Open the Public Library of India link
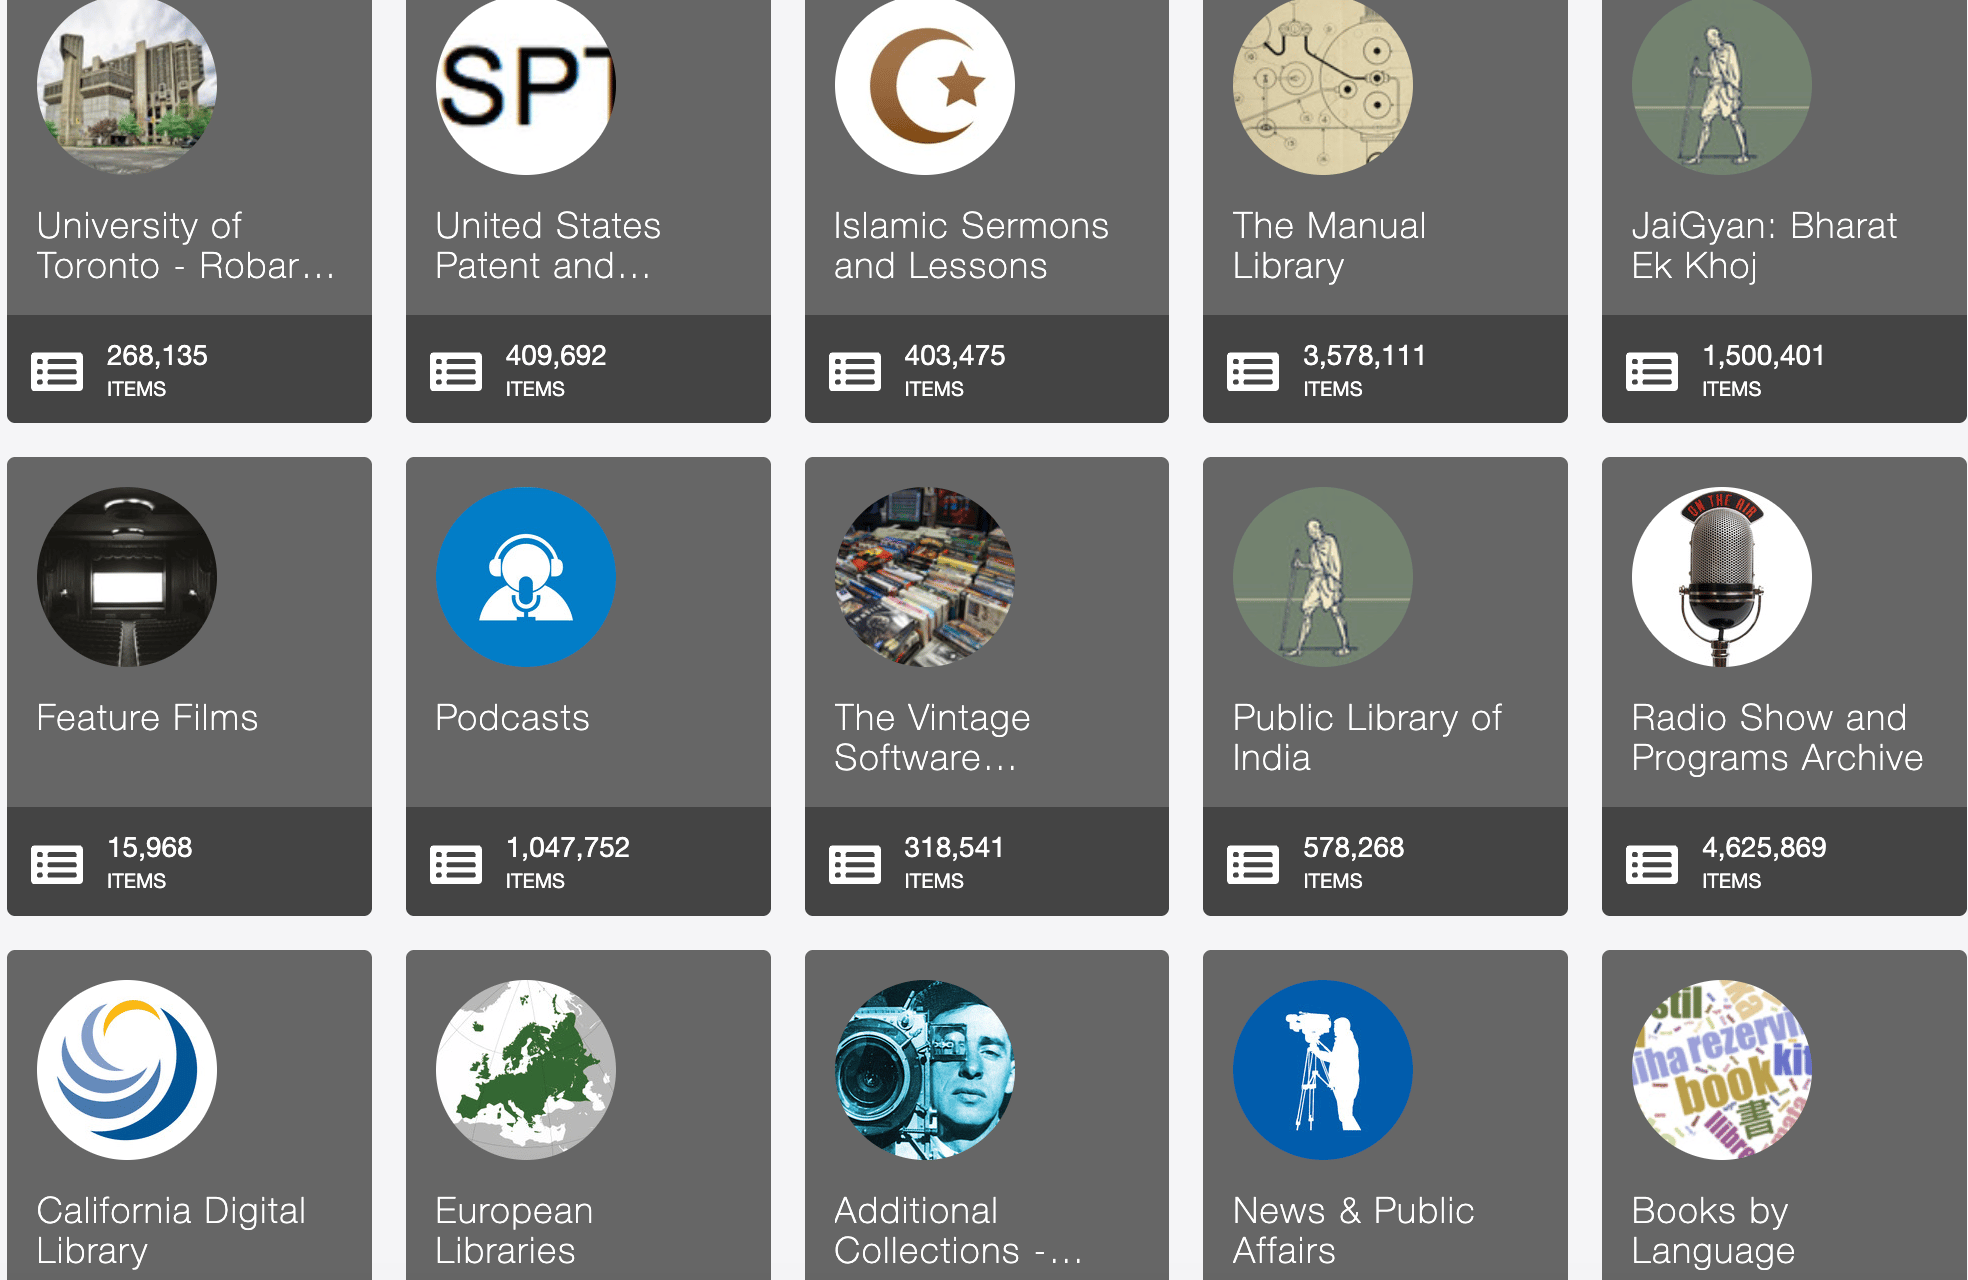1968x1280 pixels. pos(1367,738)
